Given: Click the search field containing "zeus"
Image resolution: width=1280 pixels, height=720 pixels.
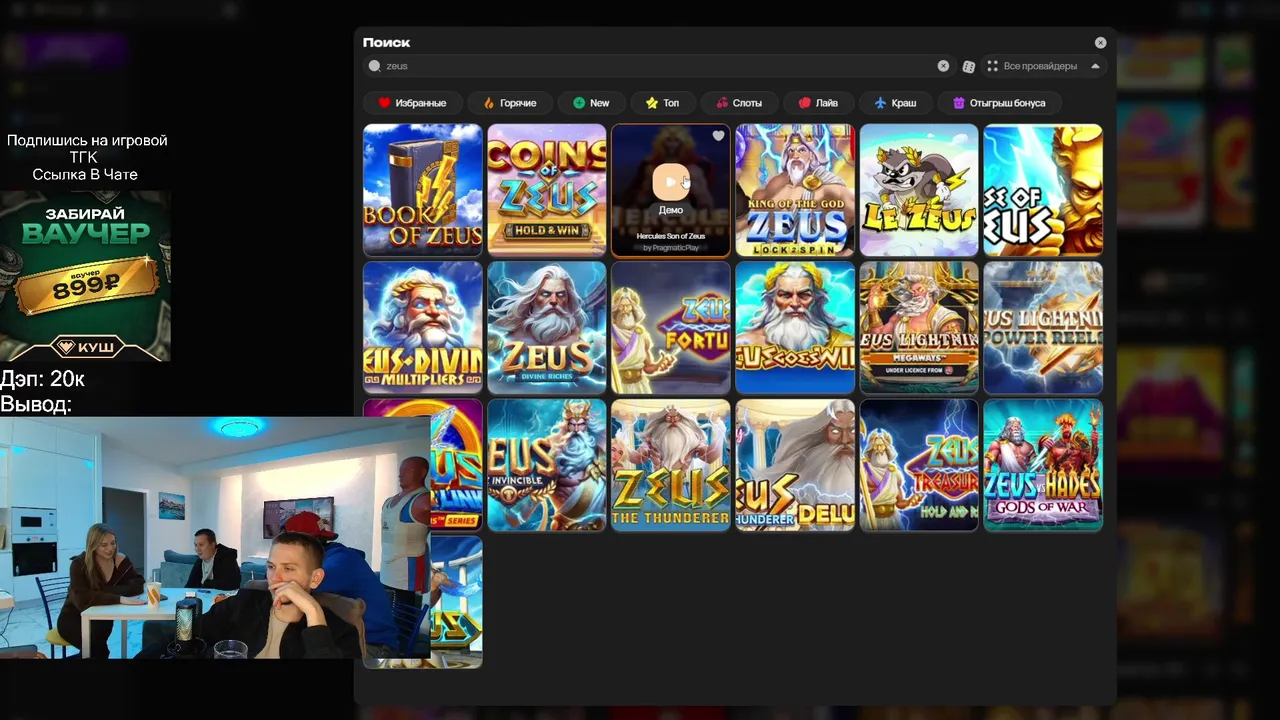Looking at the screenshot, I should pyautogui.click(x=658, y=66).
